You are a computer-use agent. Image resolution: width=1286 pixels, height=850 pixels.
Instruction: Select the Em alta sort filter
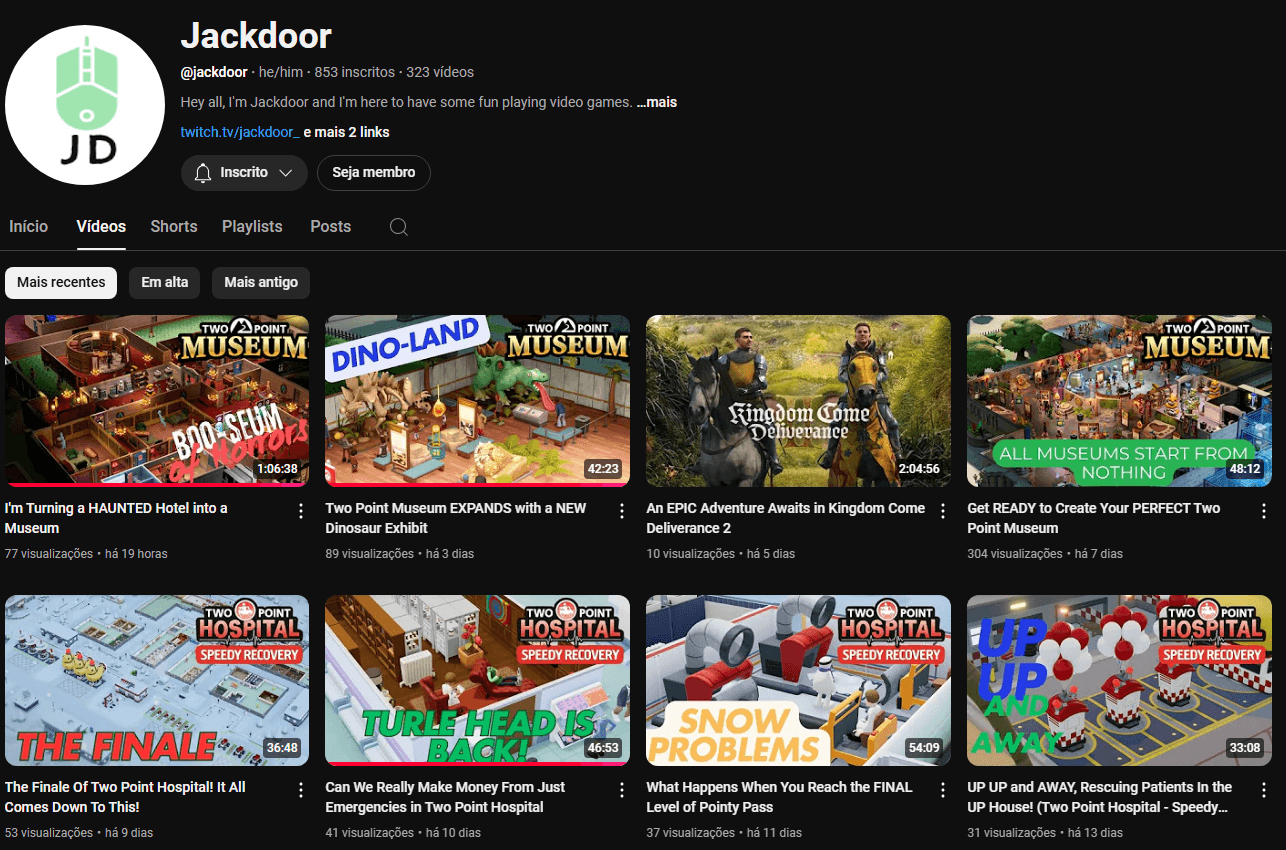coord(165,283)
